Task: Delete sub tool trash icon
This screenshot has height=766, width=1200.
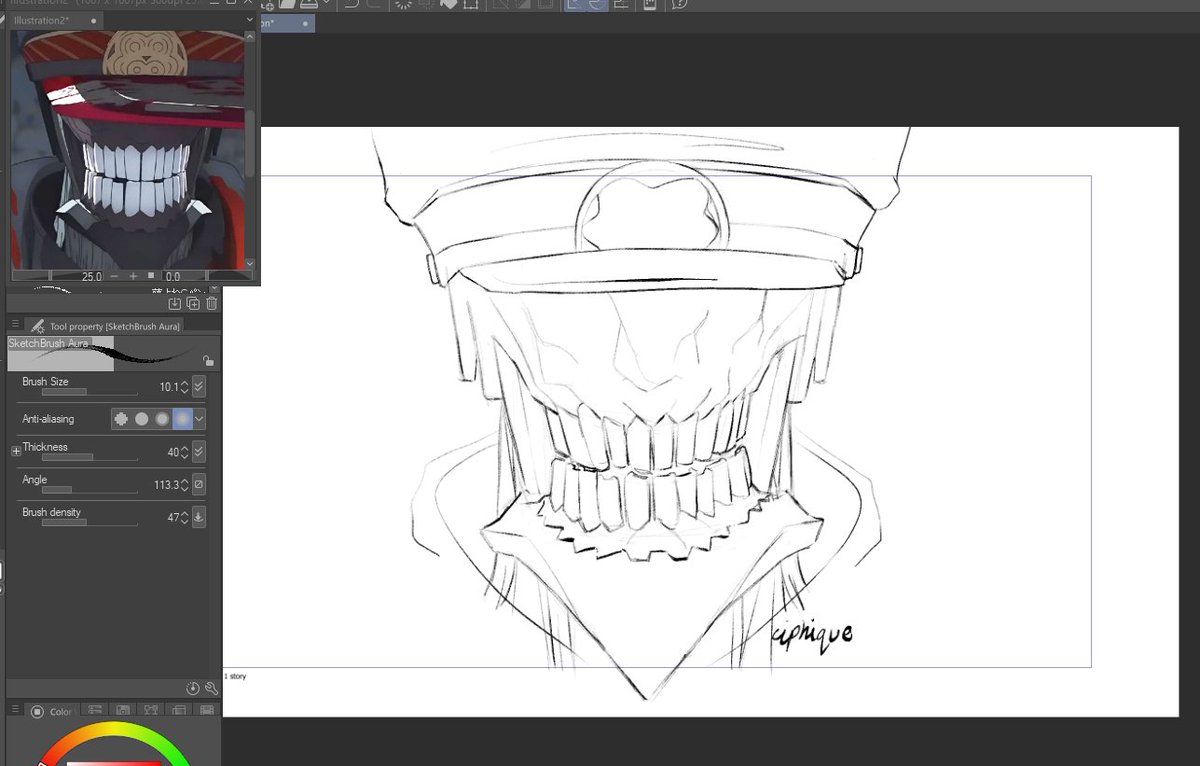Action: tap(211, 303)
